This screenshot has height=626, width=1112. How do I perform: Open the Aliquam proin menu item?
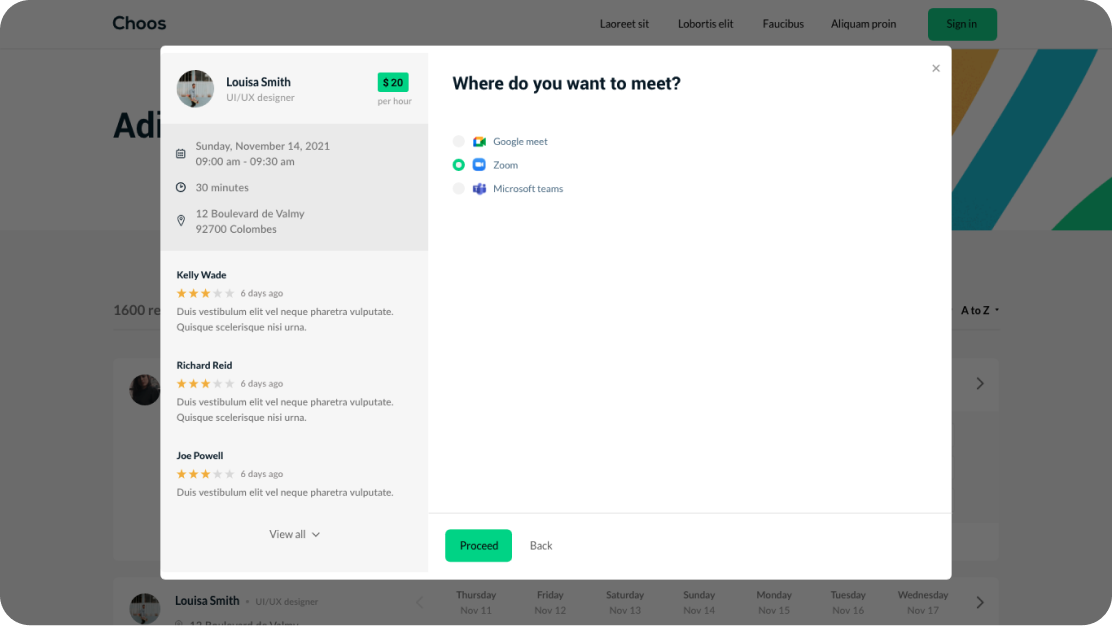pyautogui.click(x=863, y=24)
